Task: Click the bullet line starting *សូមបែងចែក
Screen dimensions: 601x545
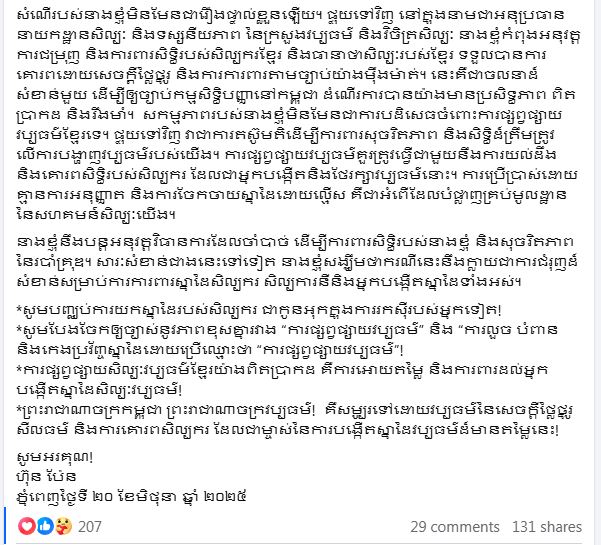Action: 287,340
